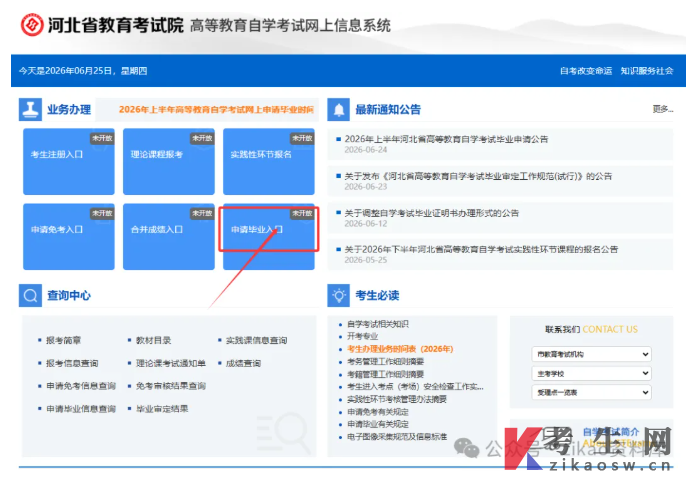
Task: Click the orange scrolling 申请毕业时间 announcement
Action: (x=216, y=109)
